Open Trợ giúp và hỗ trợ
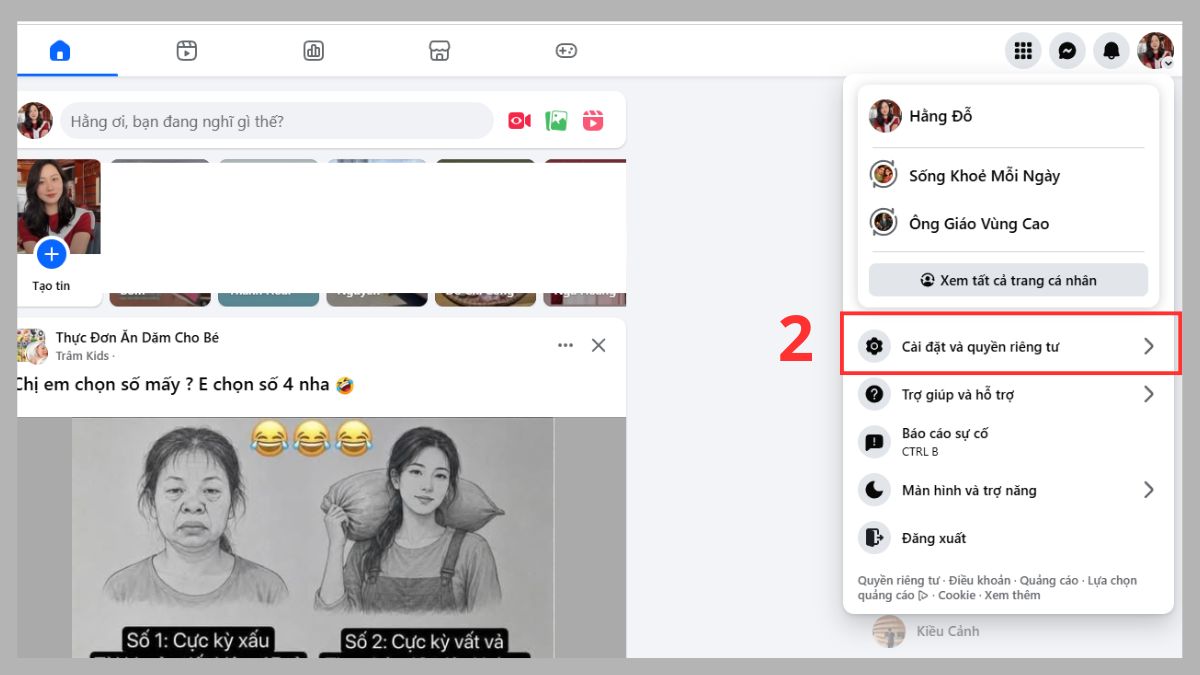 click(x=1008, y=394)
